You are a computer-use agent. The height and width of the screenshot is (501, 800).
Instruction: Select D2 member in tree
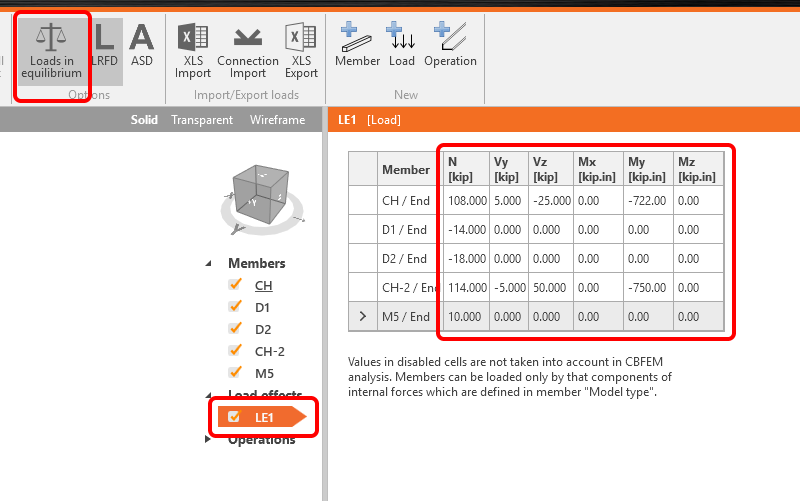[x=263, y=330]
